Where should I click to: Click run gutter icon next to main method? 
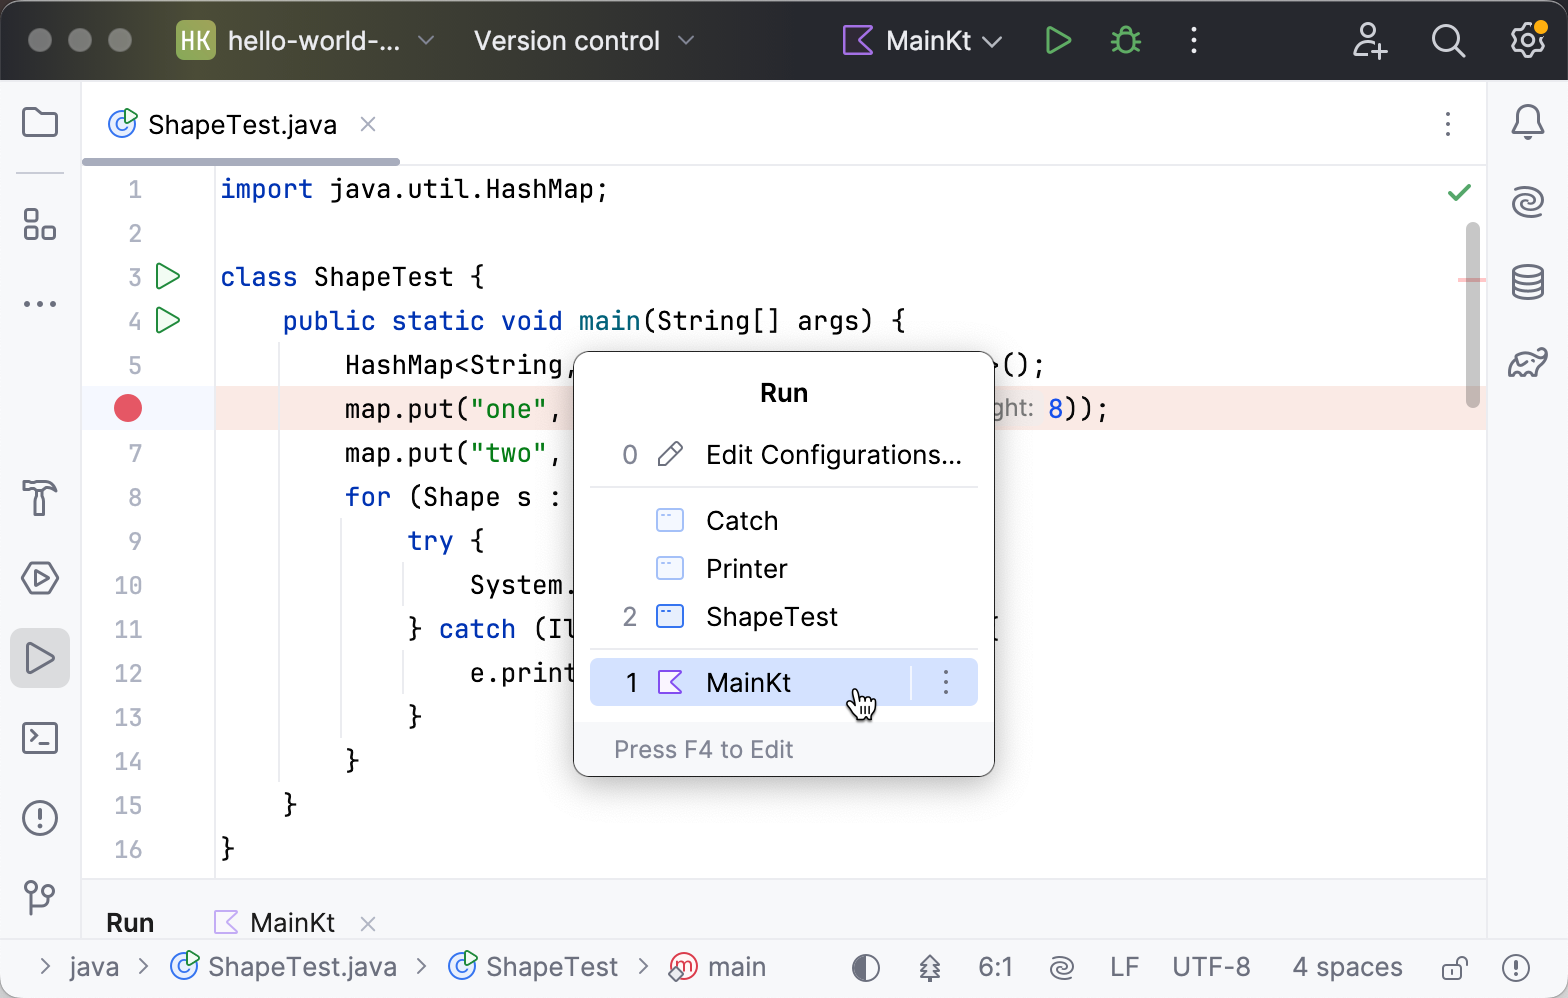click(x=168, y=320)
